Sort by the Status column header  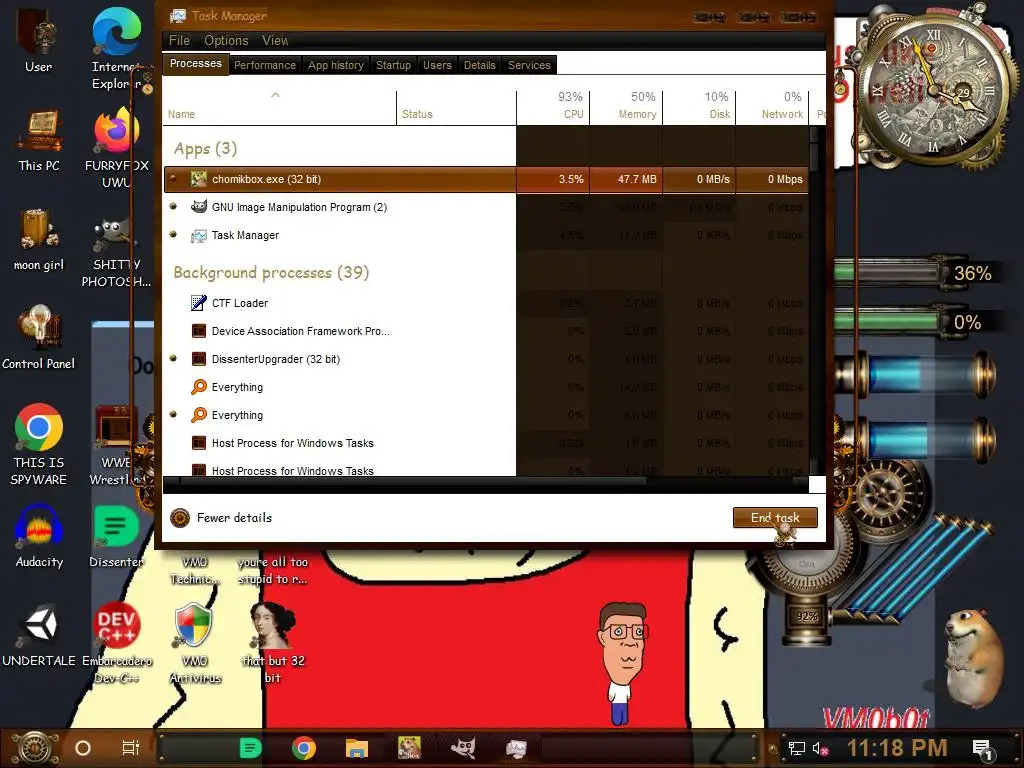tap(456, 107)
